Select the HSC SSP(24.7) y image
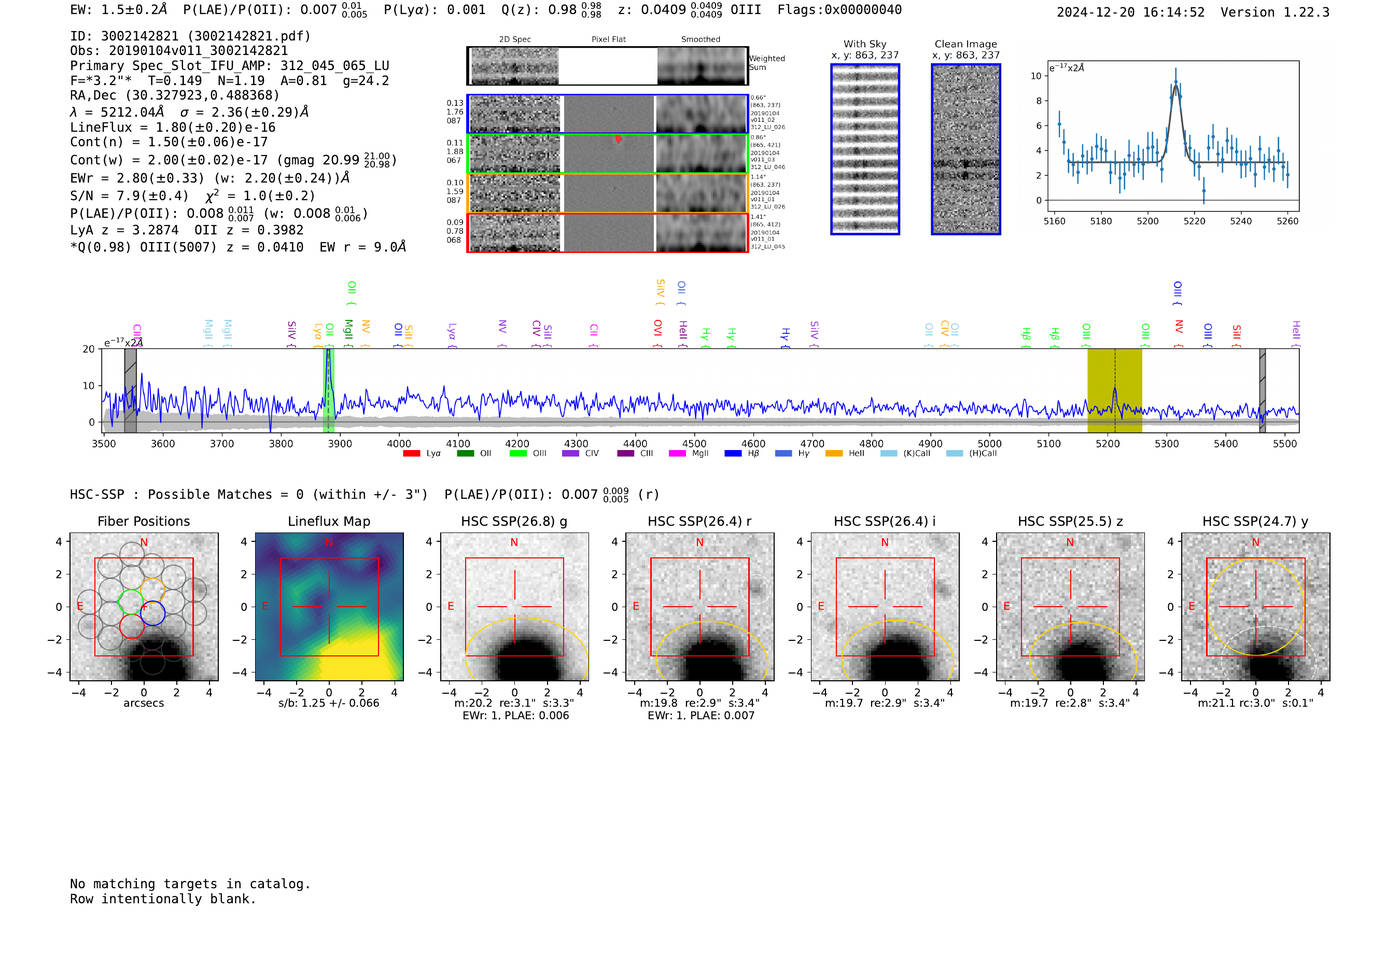1400x953 pixels. point(1256,606)
